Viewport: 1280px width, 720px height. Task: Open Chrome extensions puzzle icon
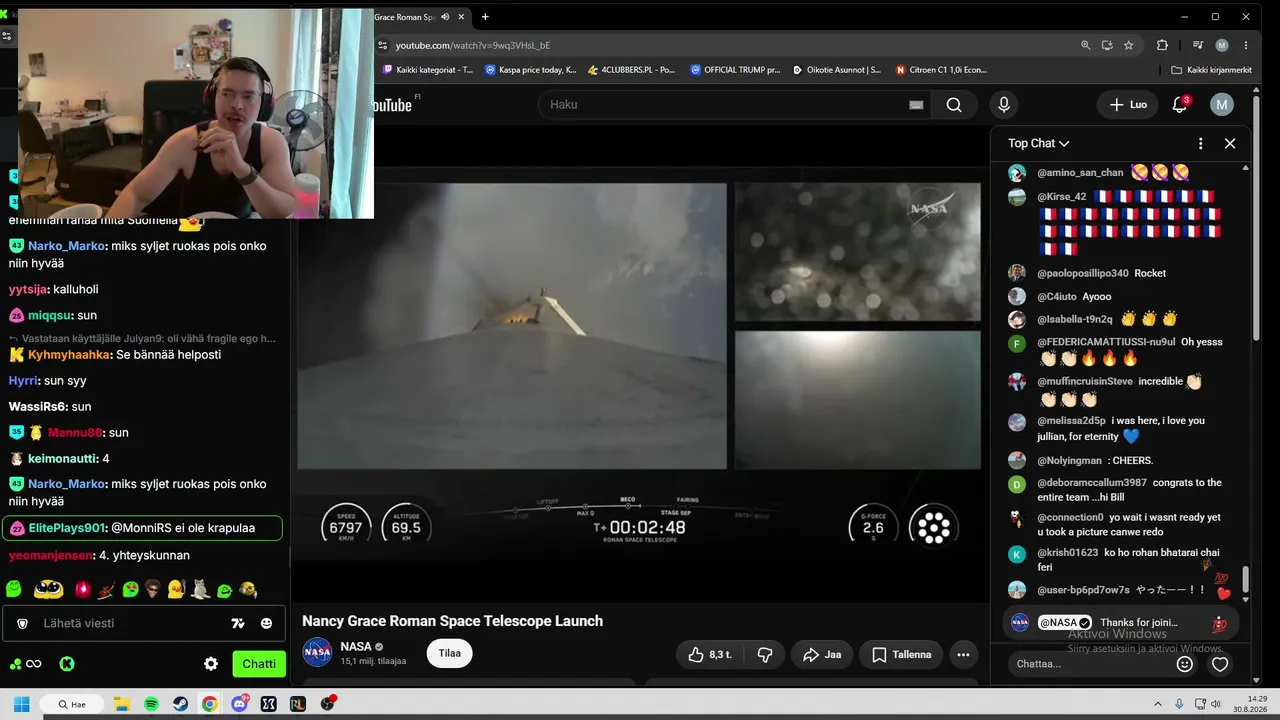point(1162,45)
